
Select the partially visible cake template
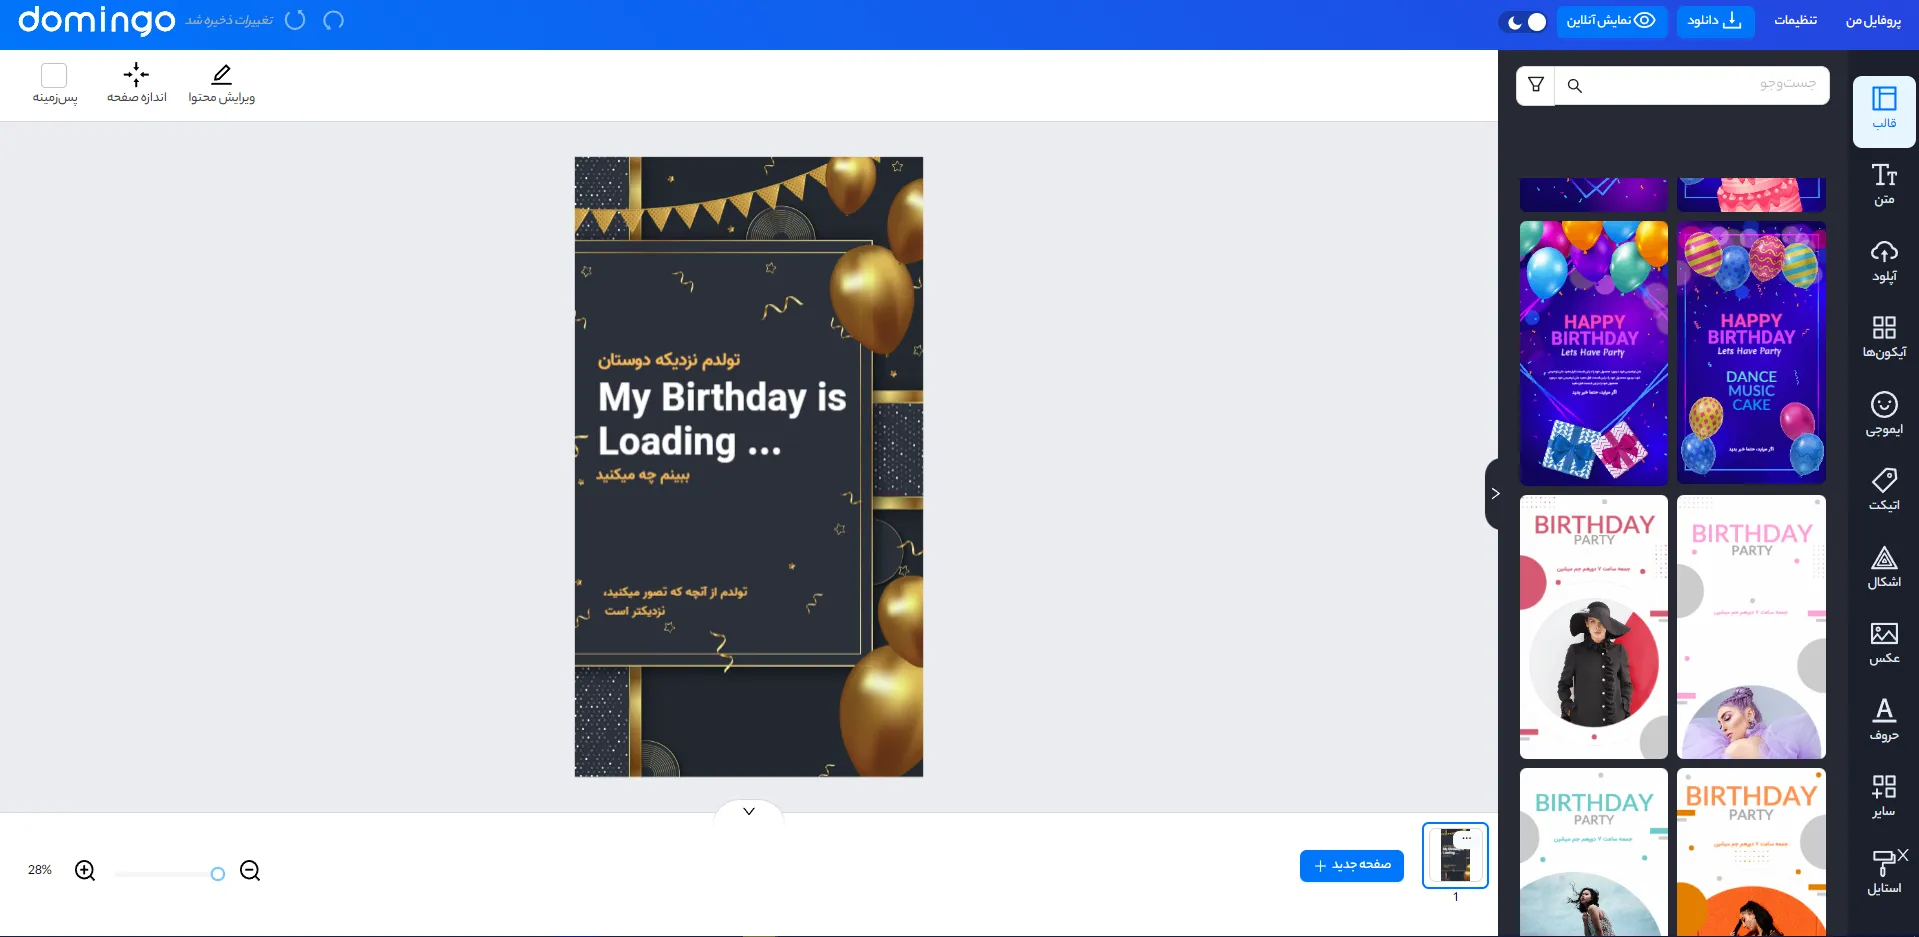coord(1751,195)
